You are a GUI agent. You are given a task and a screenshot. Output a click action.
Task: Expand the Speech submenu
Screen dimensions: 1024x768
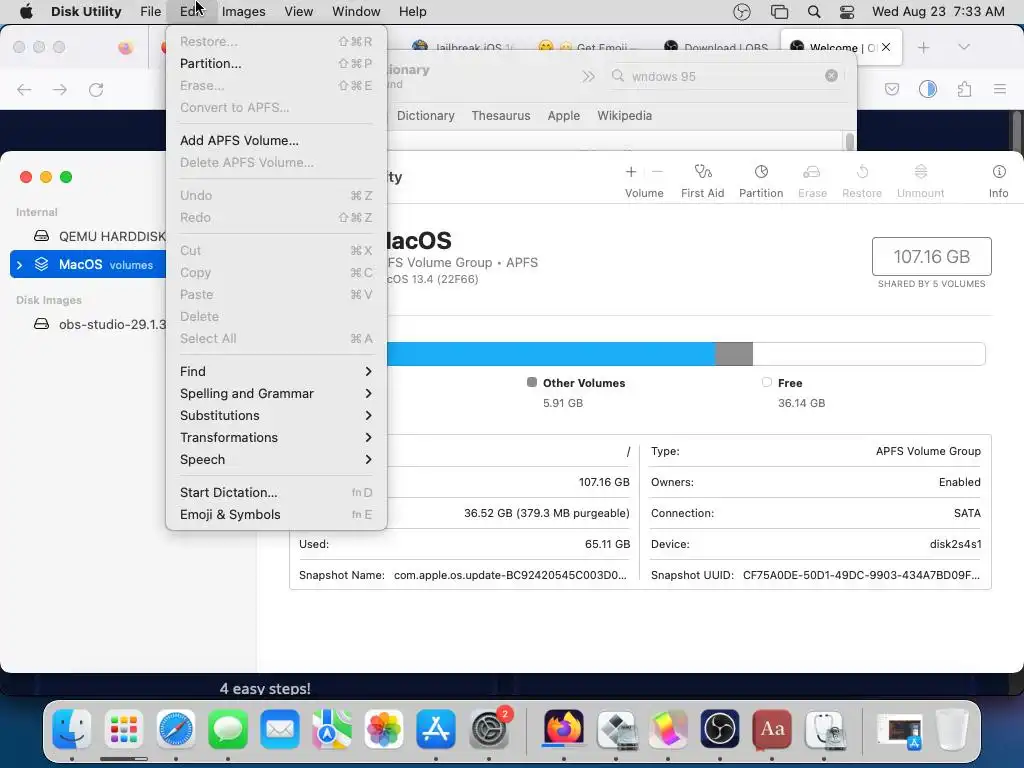(x=277, y=459)
